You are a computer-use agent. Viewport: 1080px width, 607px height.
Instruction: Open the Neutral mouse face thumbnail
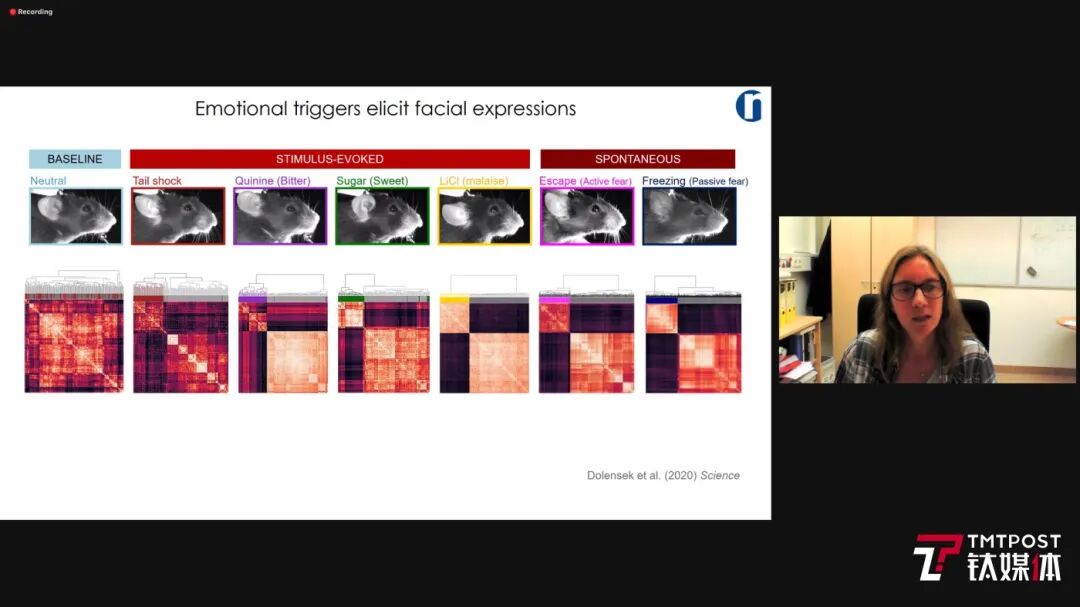click(x=76, y=216)
